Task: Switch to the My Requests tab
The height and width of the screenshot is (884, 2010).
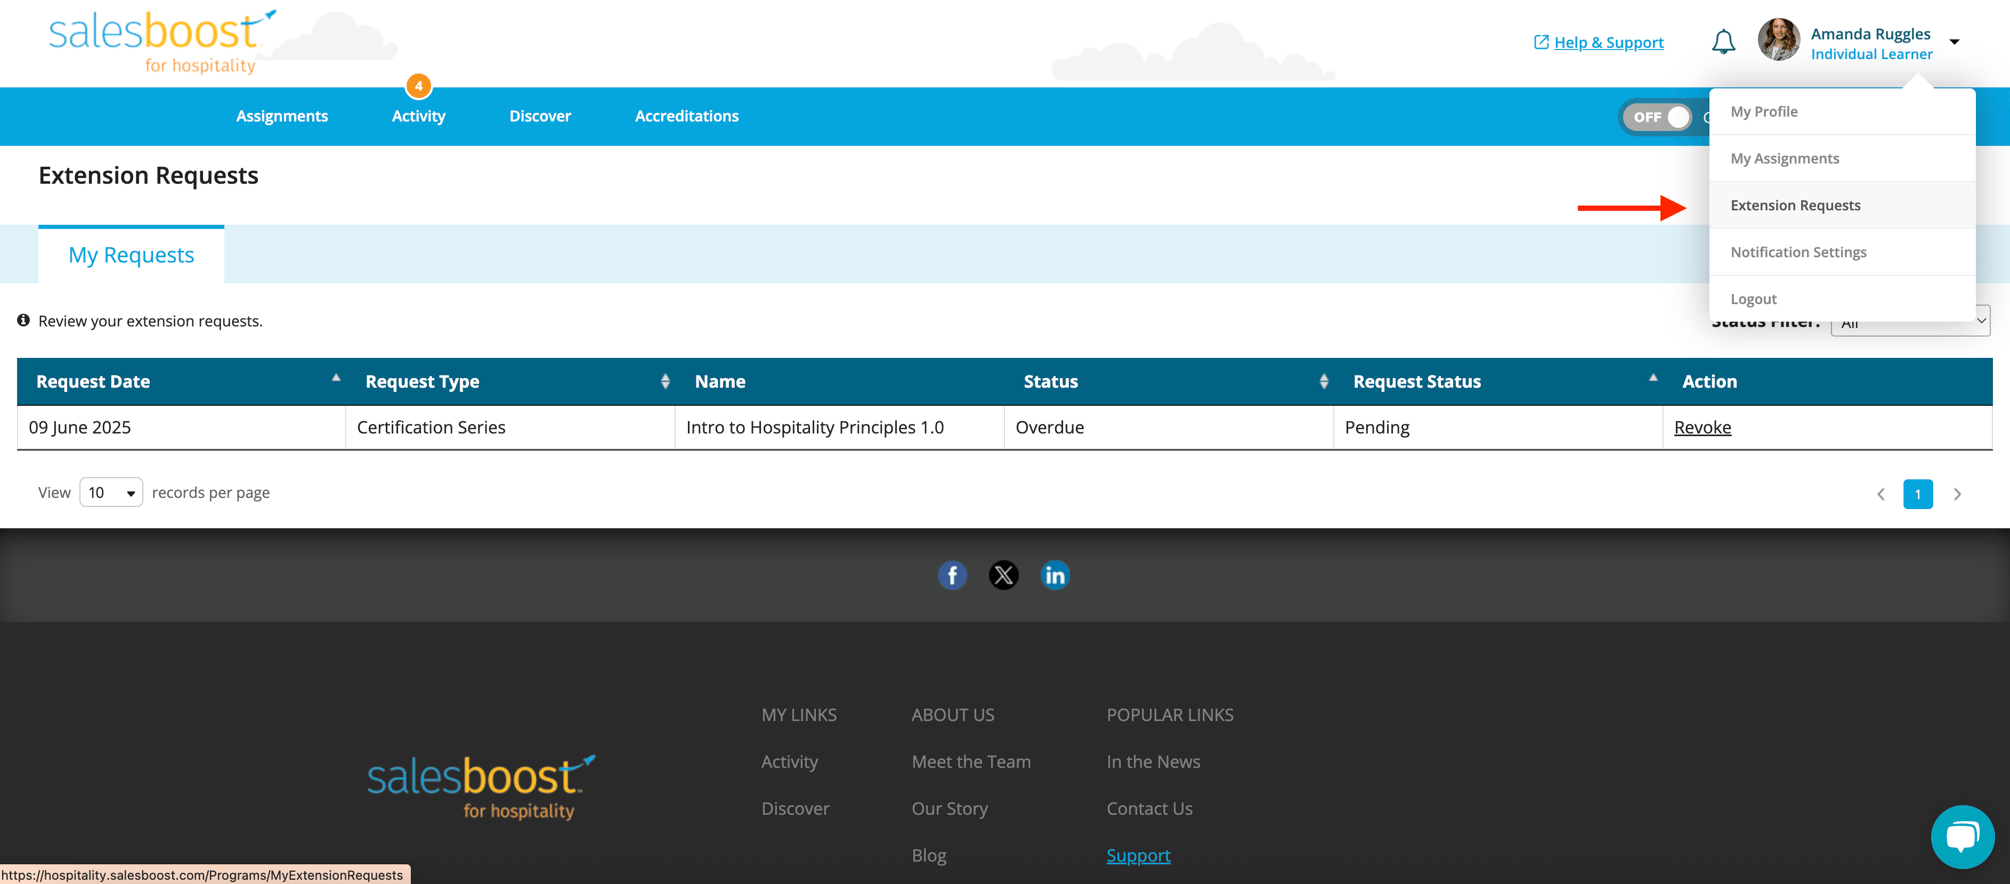Action: click(131, 255)
